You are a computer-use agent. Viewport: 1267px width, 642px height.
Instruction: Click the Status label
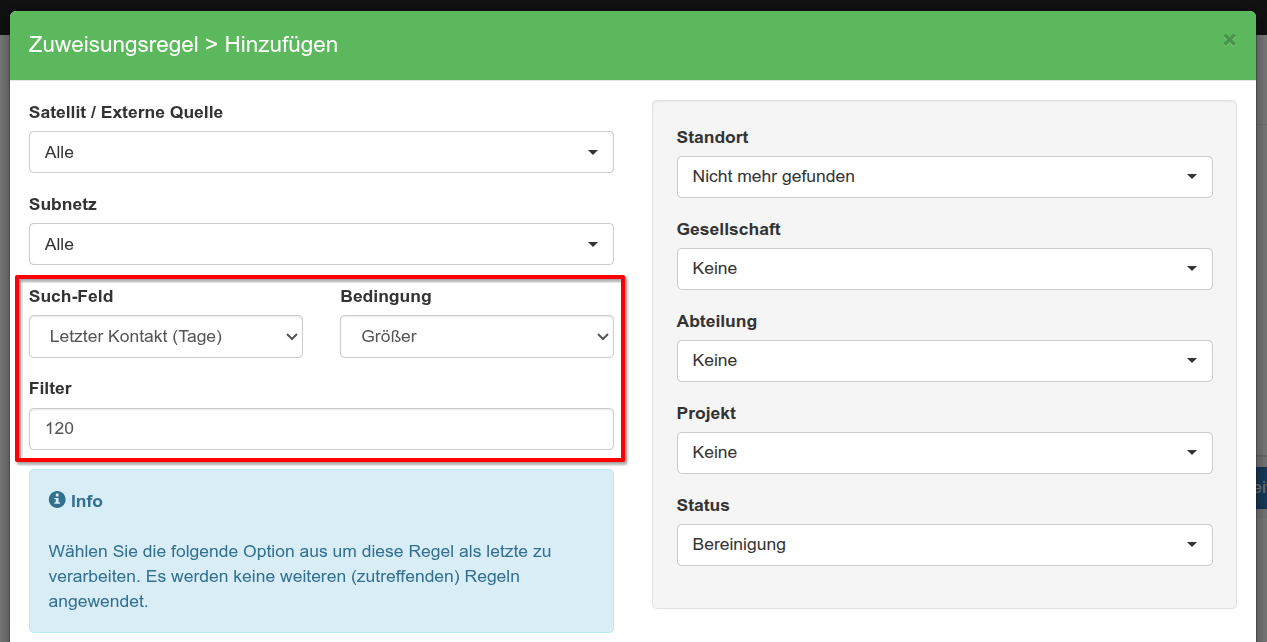[703, 505]
